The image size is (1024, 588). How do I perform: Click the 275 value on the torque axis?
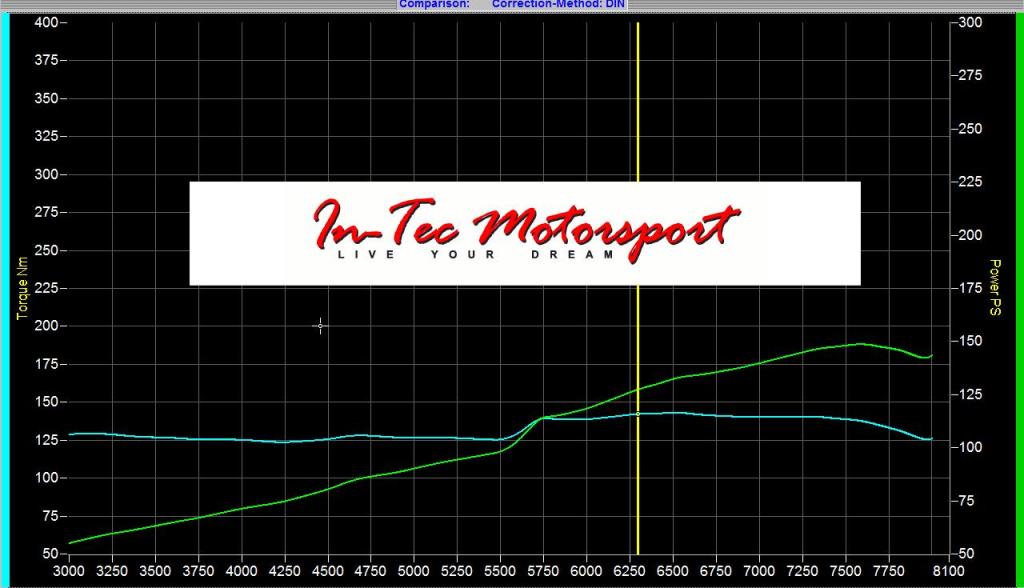click(46, 212)
